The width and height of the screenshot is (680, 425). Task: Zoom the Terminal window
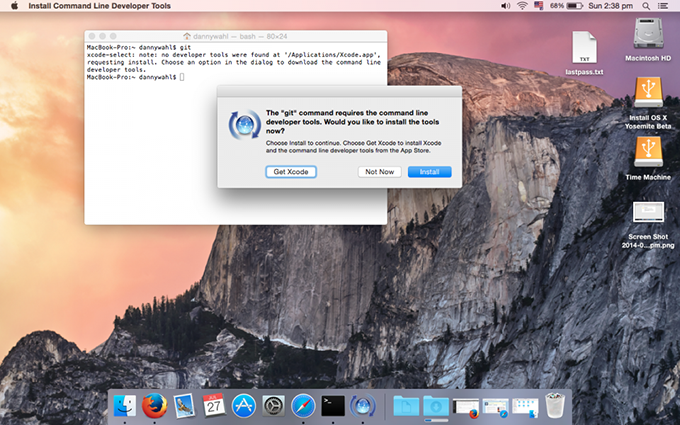[113, 36]
